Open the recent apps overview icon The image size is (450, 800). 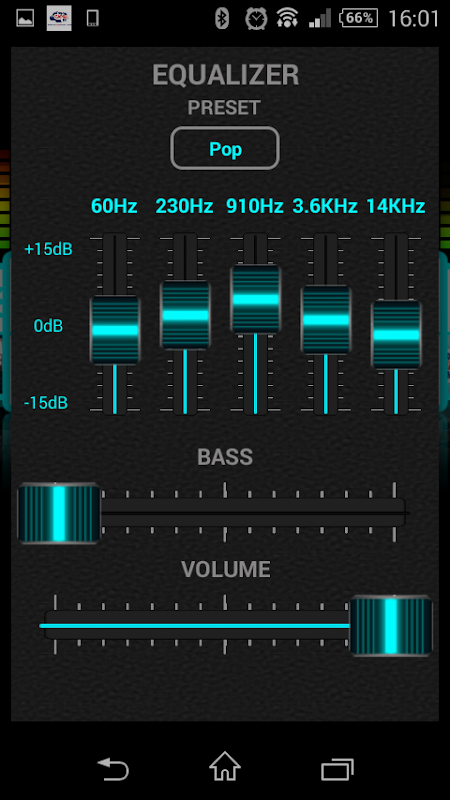pyautogui.click(x=337, y=769)
